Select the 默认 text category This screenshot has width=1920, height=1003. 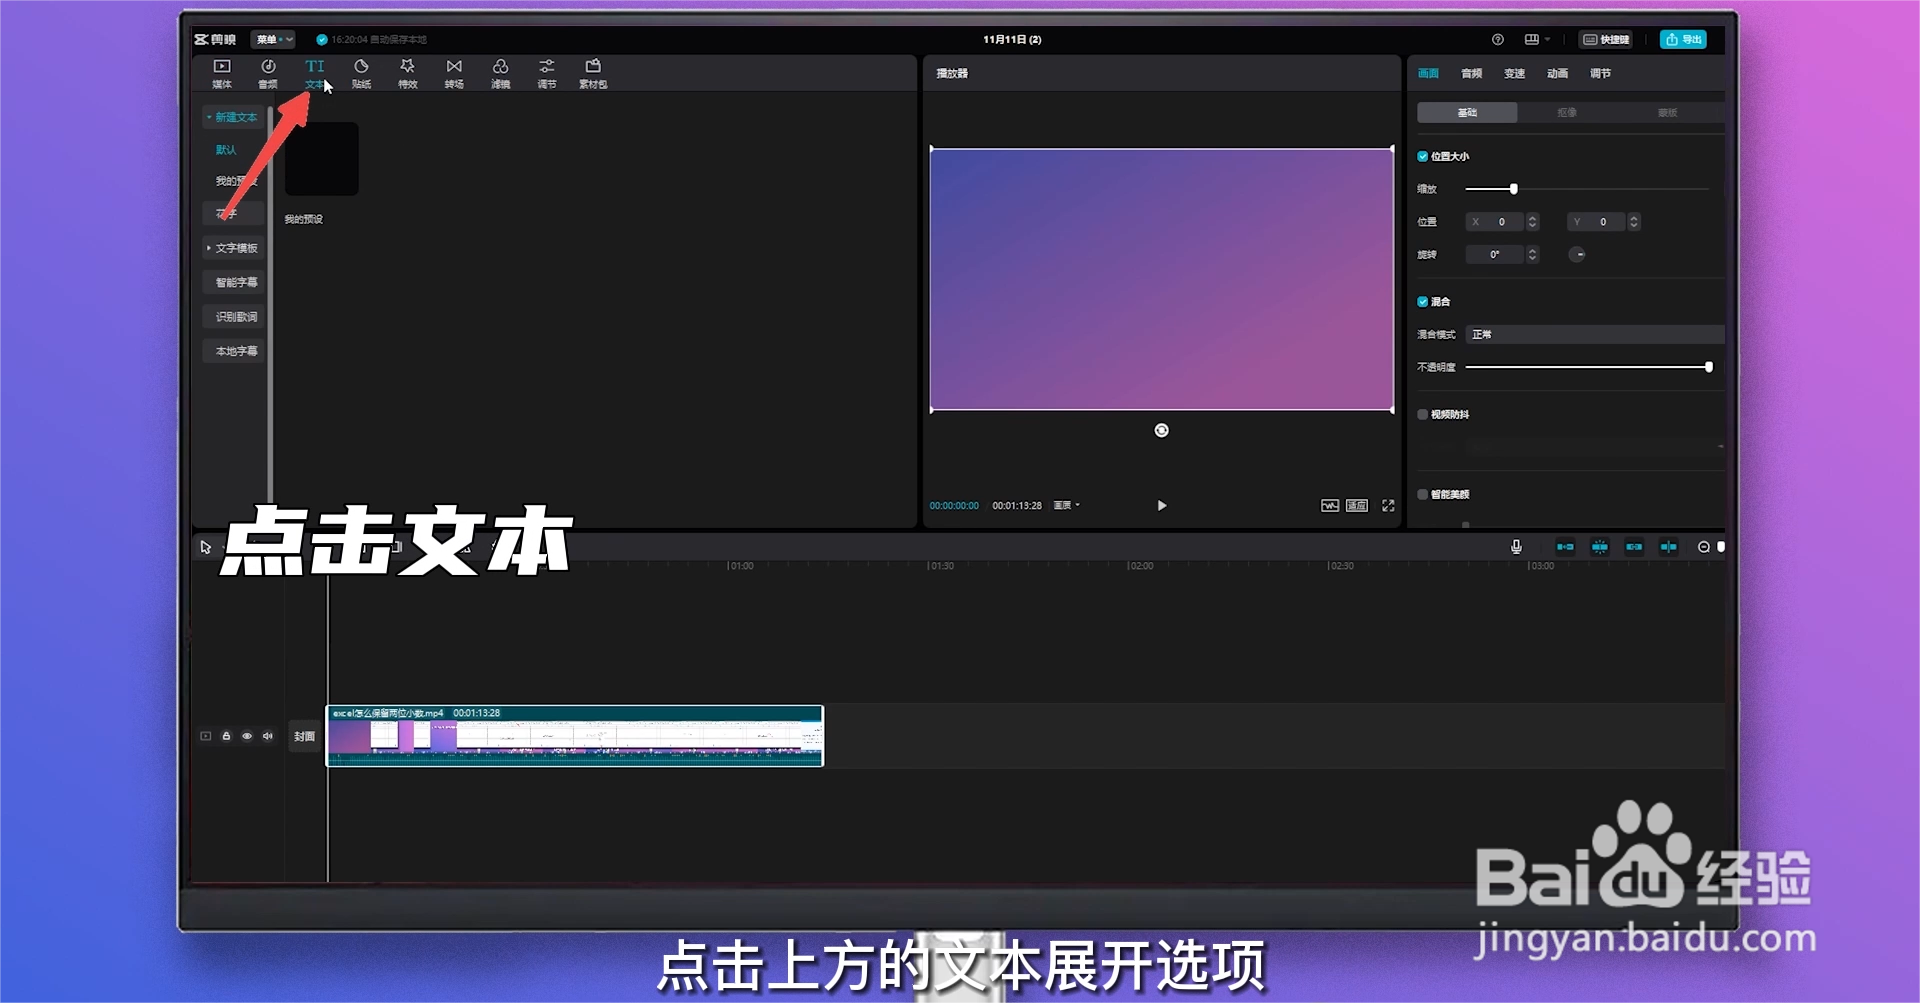[226, 150]
